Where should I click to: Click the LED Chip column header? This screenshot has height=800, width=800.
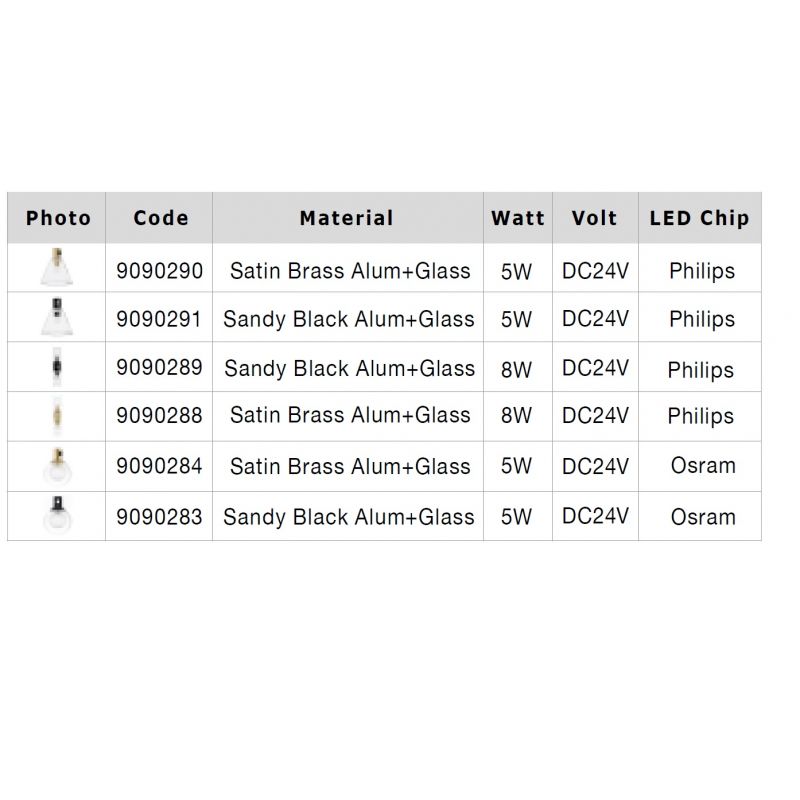point(699,218)
